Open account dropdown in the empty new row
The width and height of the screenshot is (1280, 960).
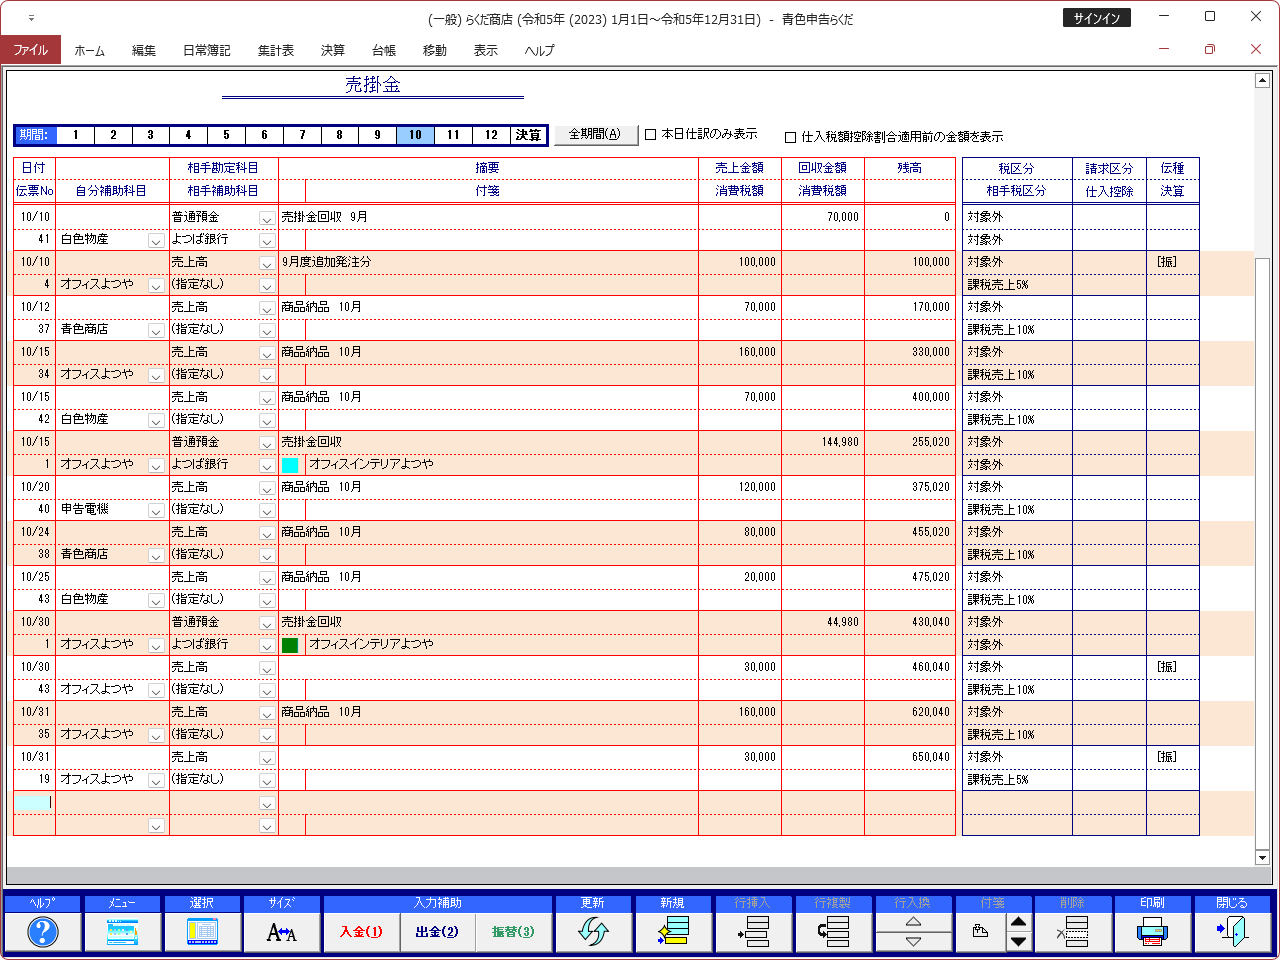click(x=267, y=803)
